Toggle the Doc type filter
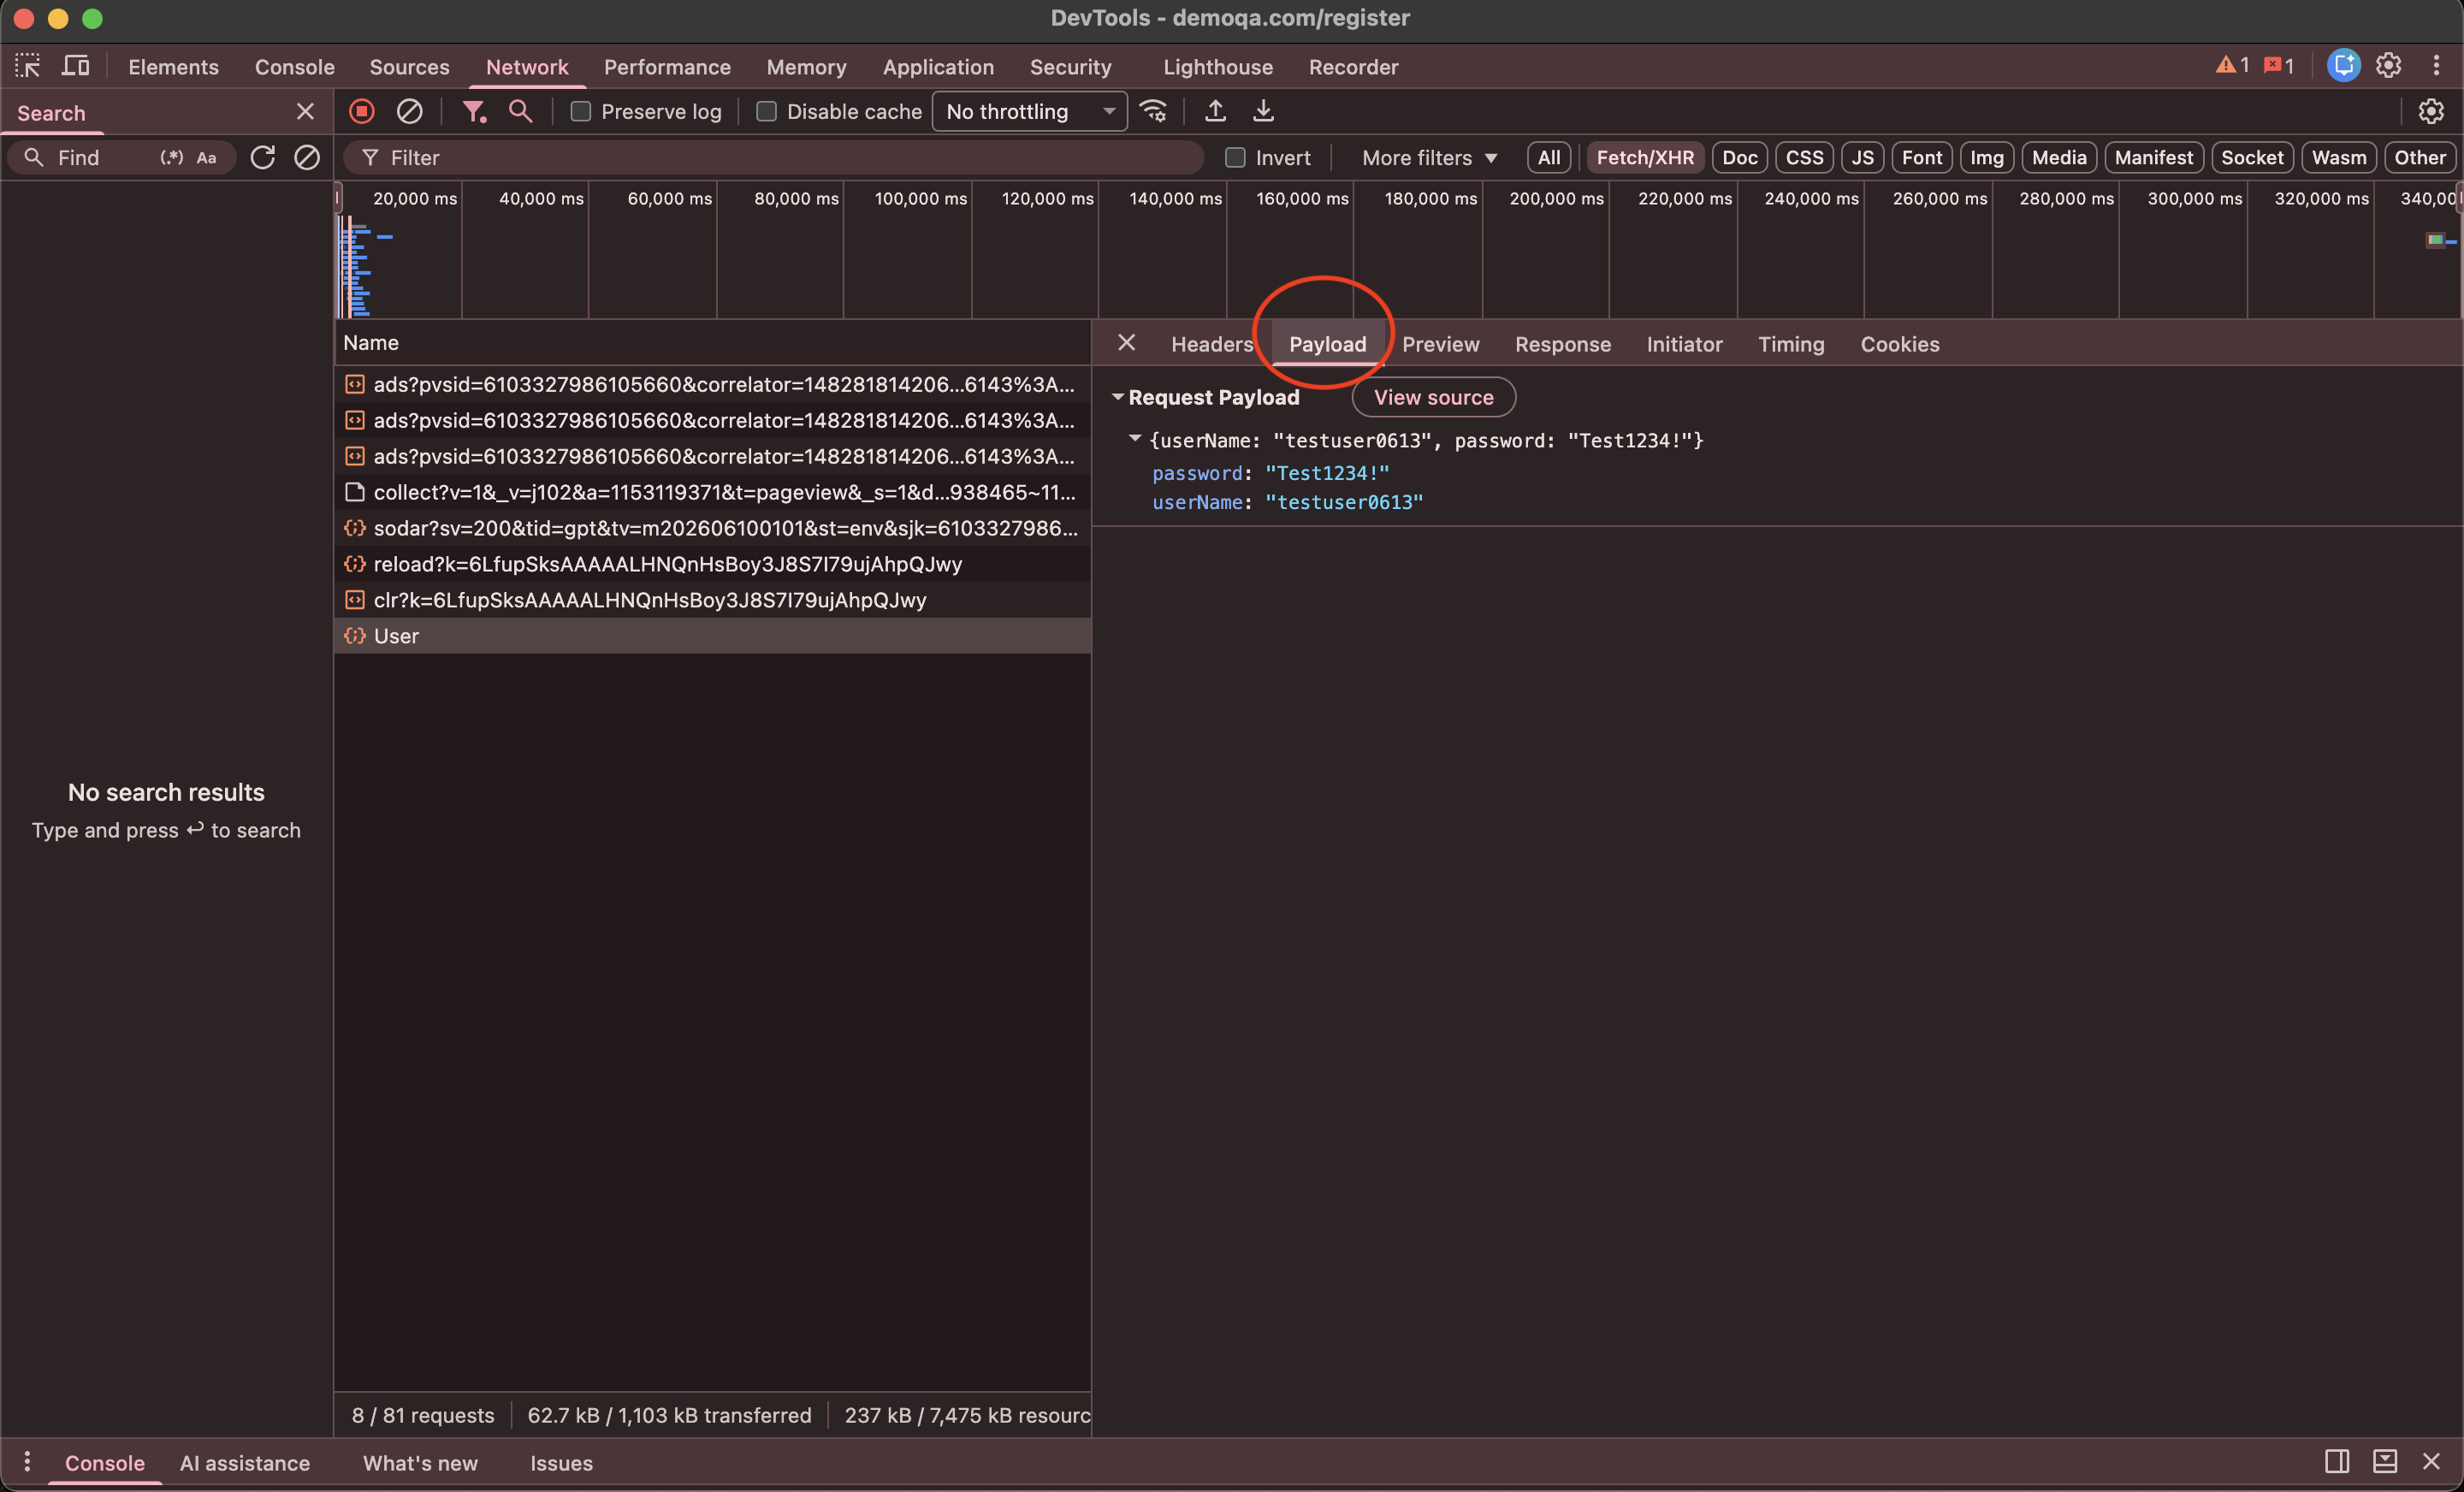 (1740, 157)
